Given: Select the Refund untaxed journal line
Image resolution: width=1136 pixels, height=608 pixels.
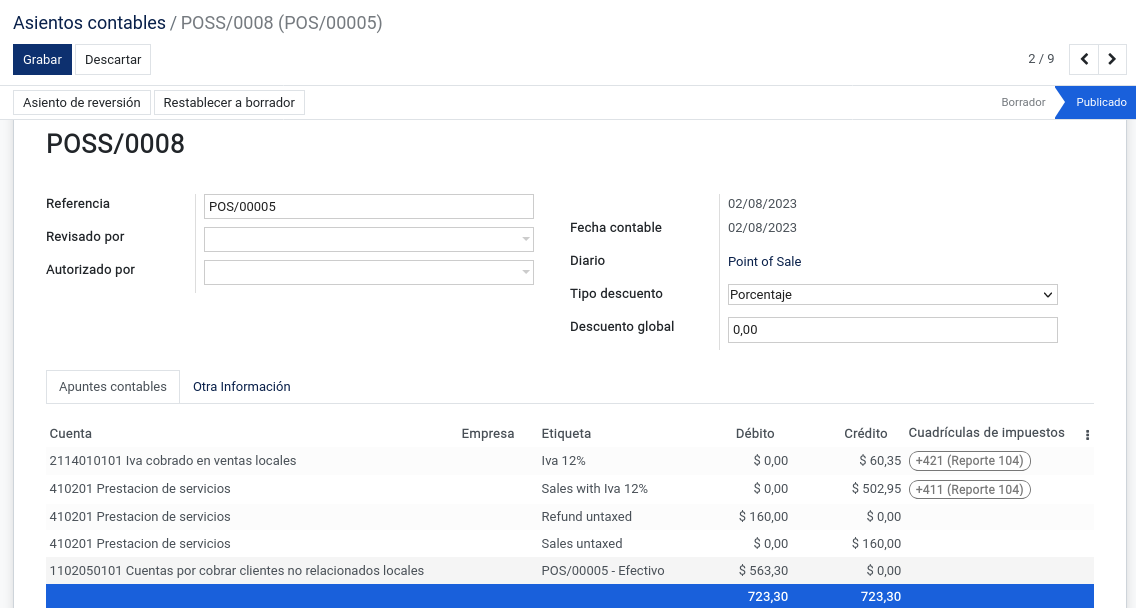Looking at the screenshot, I should [x=570, y=517].
